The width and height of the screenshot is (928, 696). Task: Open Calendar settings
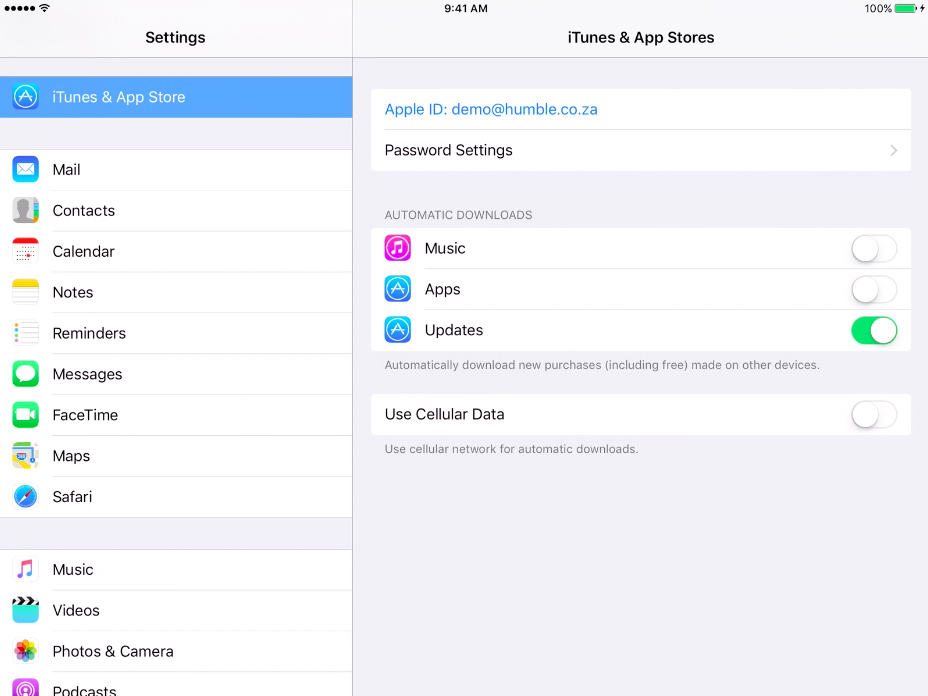(176, 252)
